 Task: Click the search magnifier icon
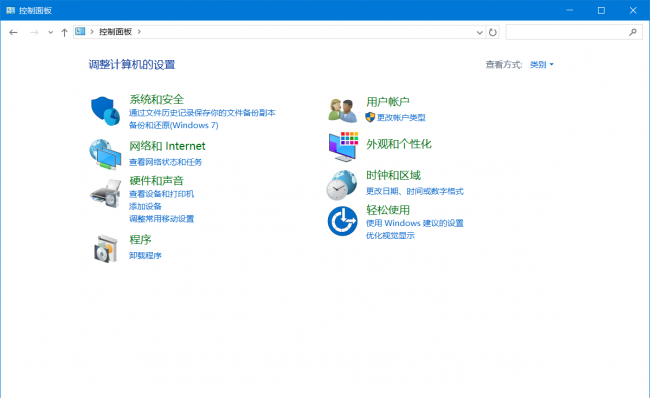pos(633,32)
